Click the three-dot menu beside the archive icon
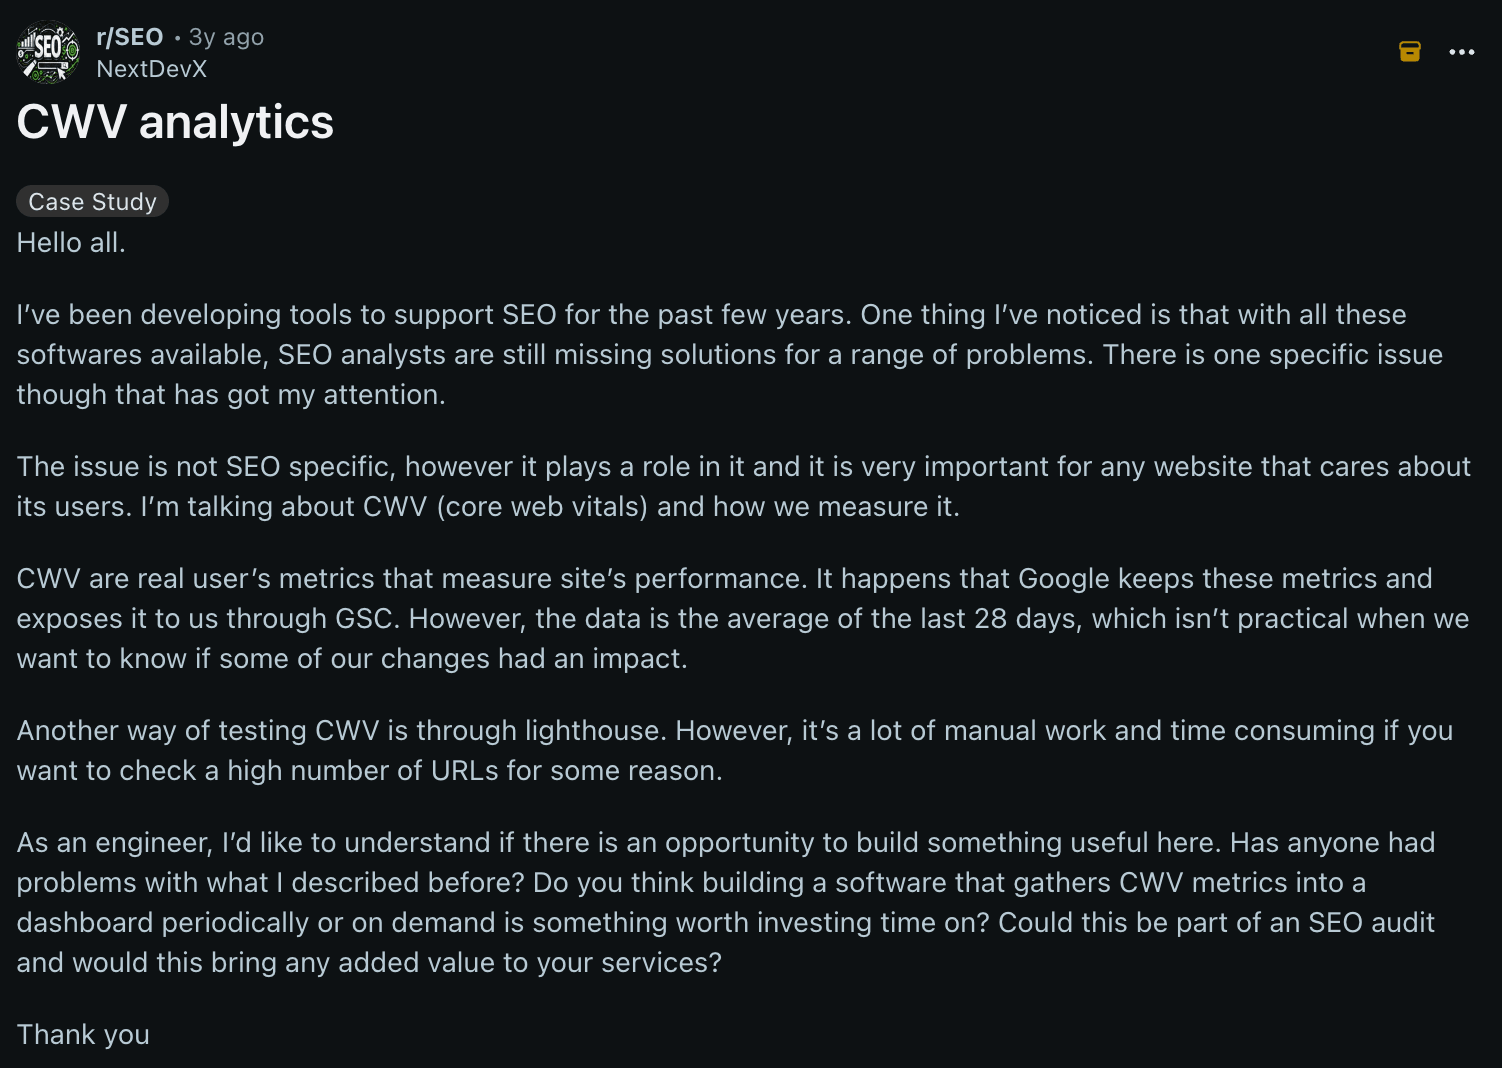Viewport: 1502px width, 1068px height. 1461,52
